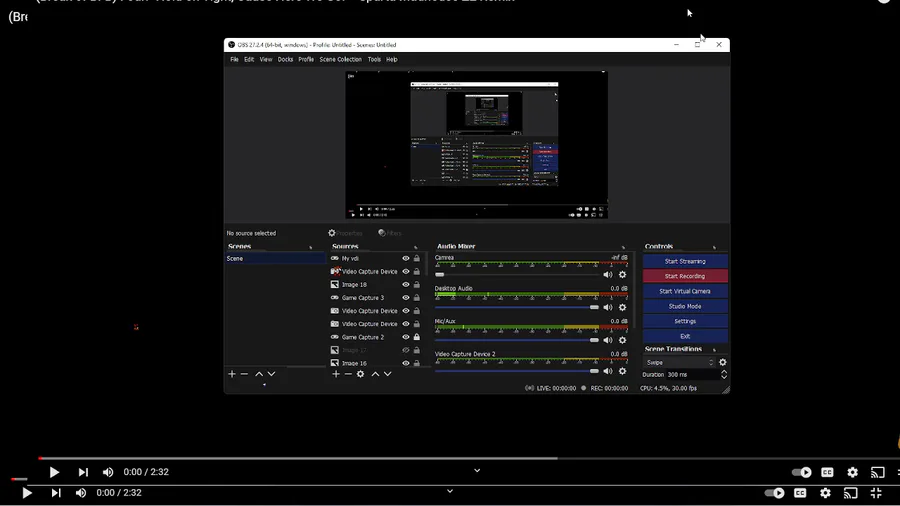Screen dimensions: 900x506
Task: Mute the Camera audio channel speaker icon
Action: pyautogui.click(x=607, y=275)
